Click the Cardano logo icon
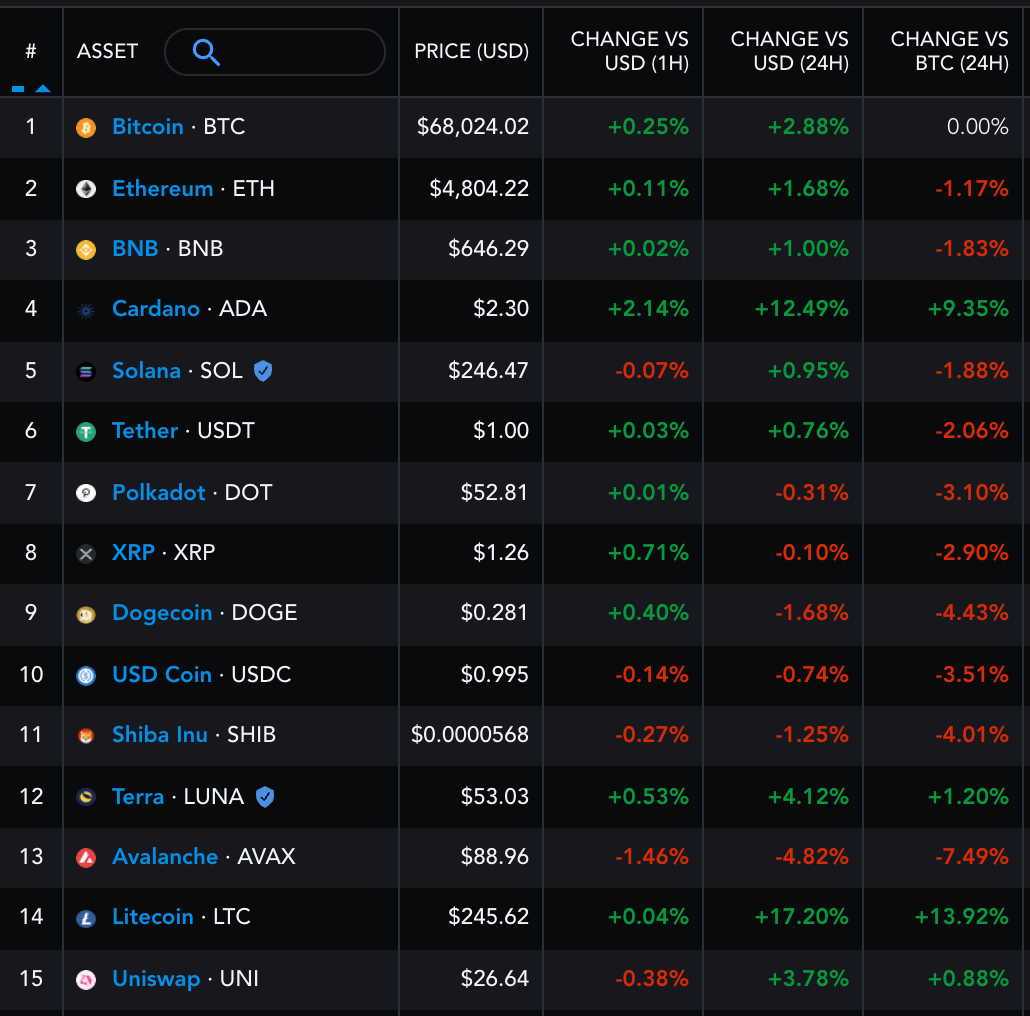 tap(86, 310)
